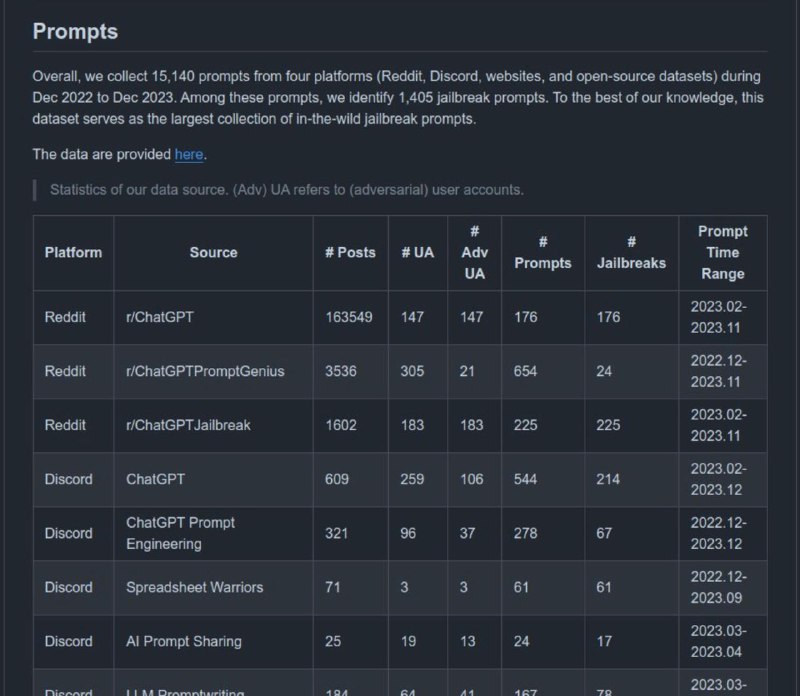Click the paragraph starting 'Overall, we collect 15,140 prompts'
The image size is (800, 696).
398,97
